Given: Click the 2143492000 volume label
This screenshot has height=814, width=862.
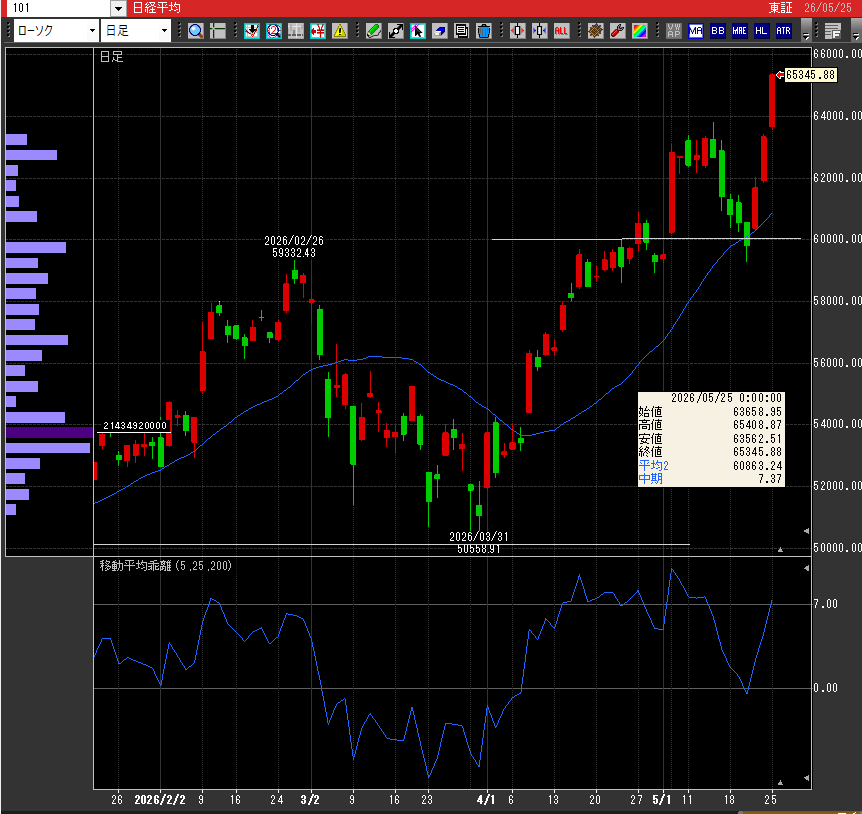Looking at the screenshot, I should coord(135,425).
